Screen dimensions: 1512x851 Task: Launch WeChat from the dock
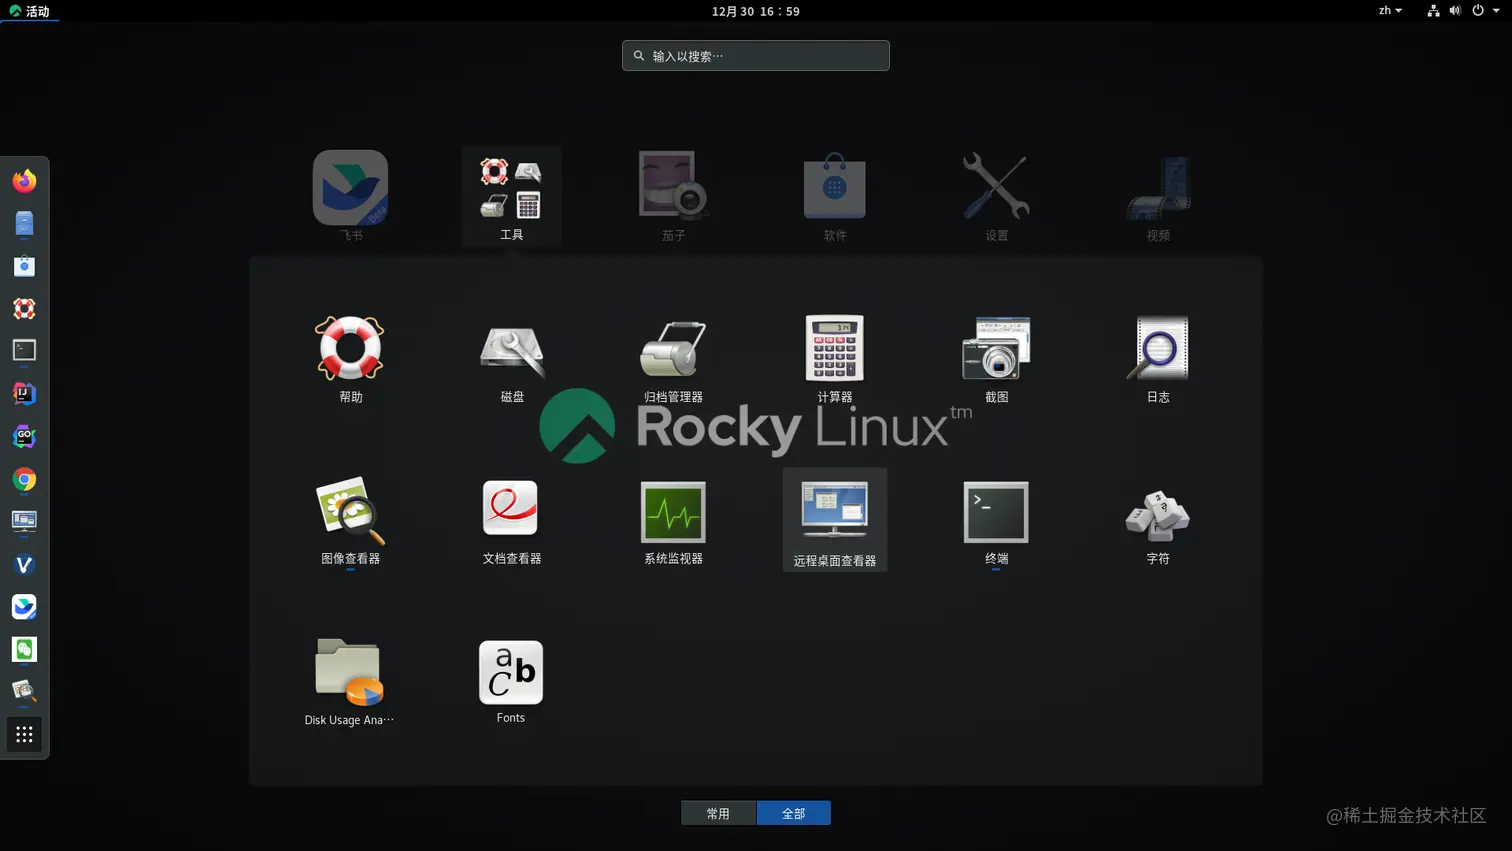coord(24,649)
